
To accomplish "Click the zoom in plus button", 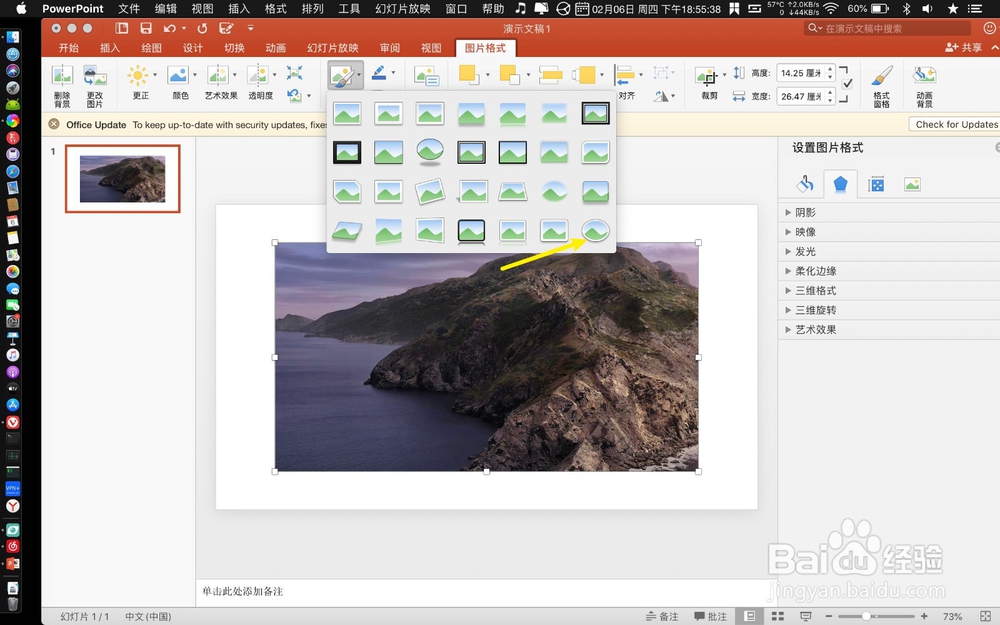I will pos(924,616).
